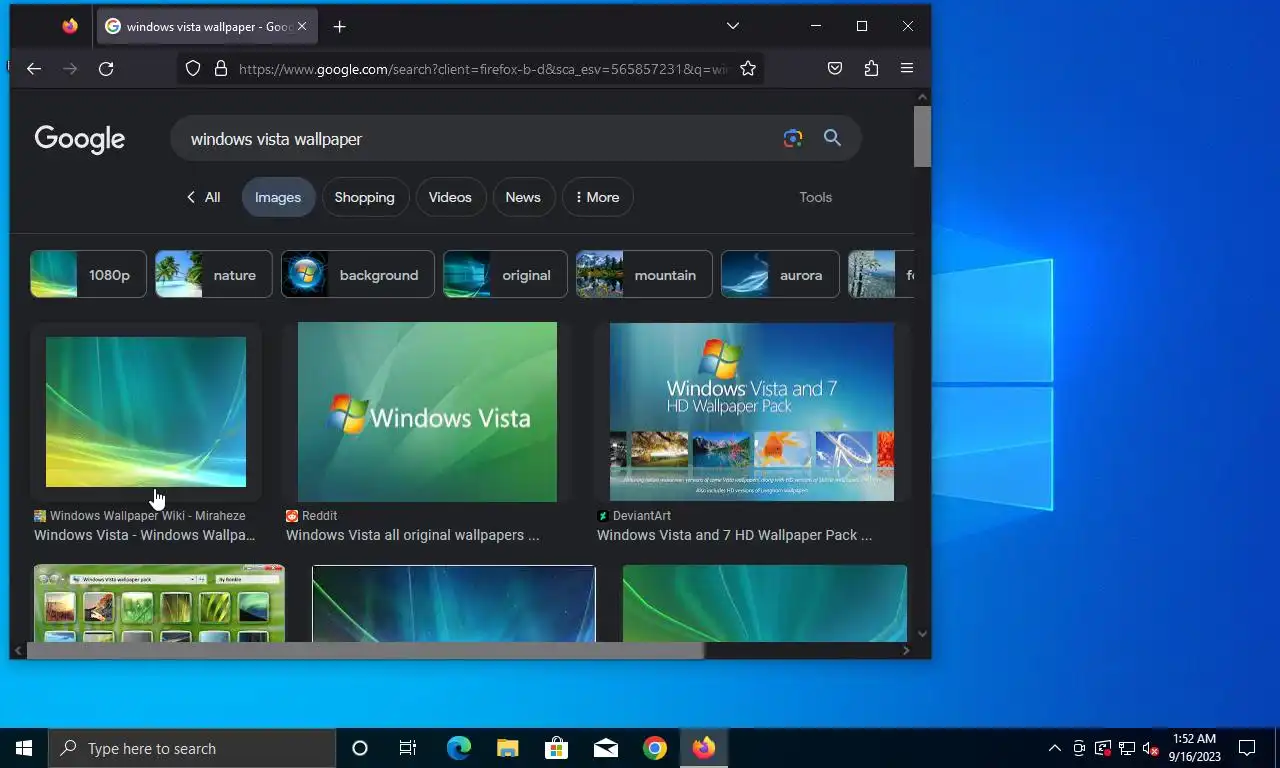Viewport: 1280px width, 768px height.
Task: Open Microsoft Store from taskbar
Action: pos(557,748)
